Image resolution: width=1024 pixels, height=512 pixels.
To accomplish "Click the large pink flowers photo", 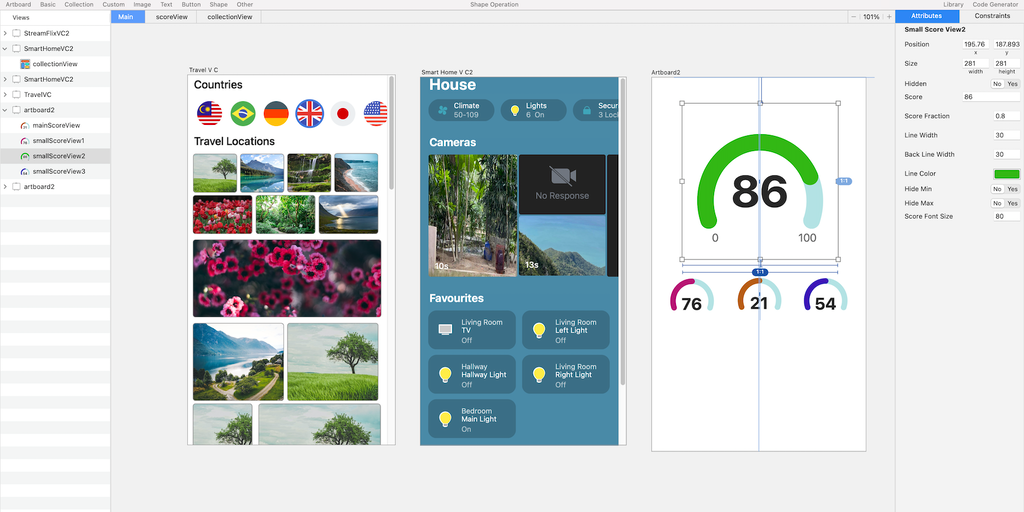I will (287, 278).
